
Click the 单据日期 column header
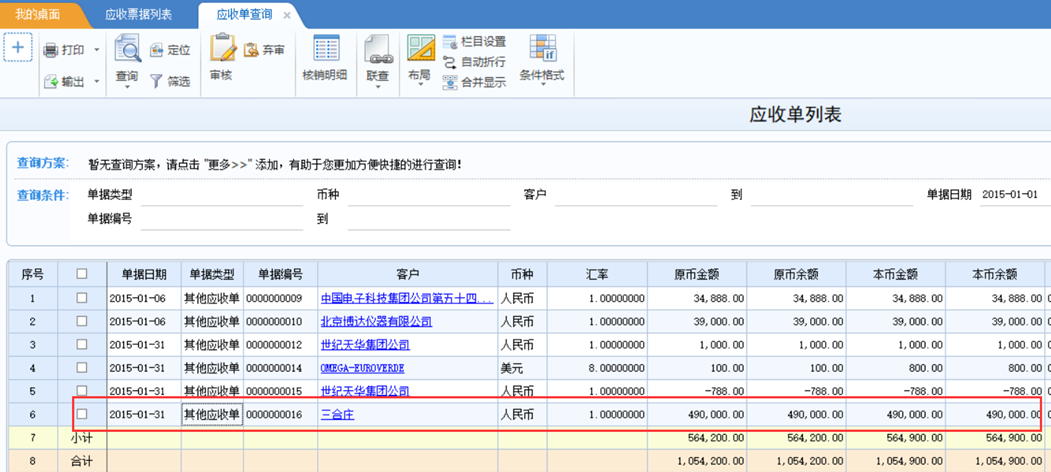[144, 274]
